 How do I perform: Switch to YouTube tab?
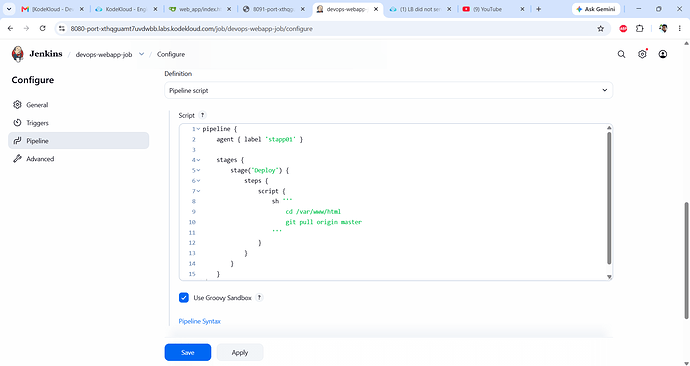pos(493,9)
